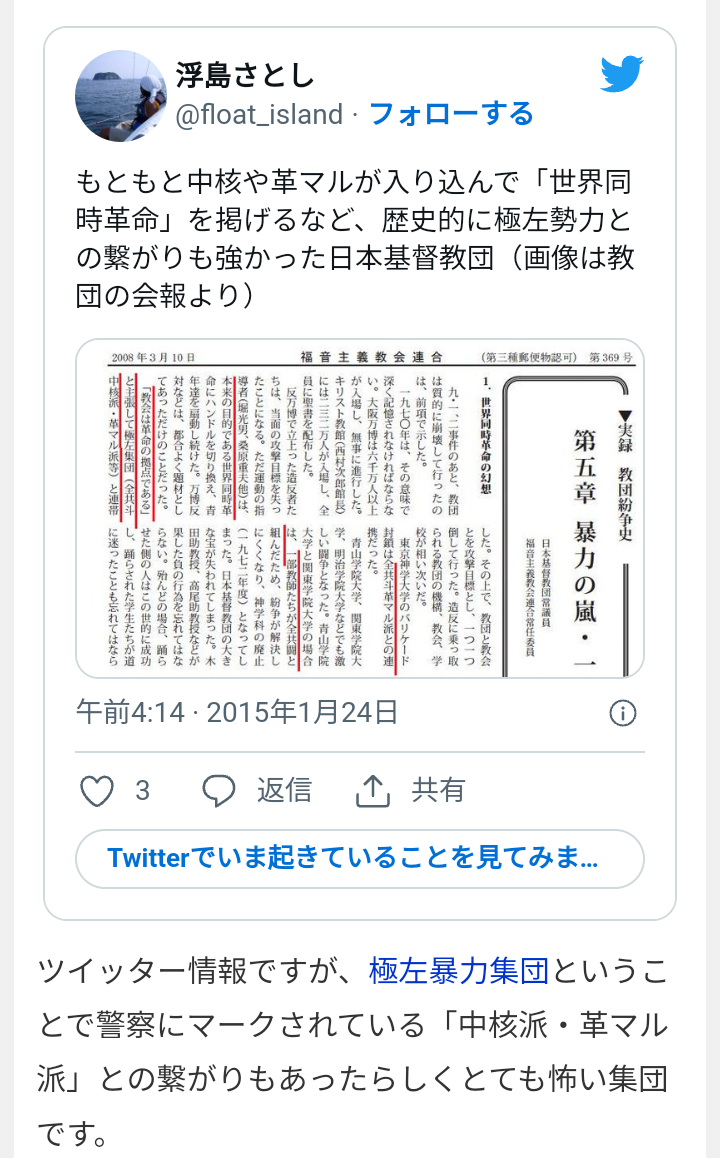
Task: Open the tweet info circle icon
Action: tap(623, 713)
